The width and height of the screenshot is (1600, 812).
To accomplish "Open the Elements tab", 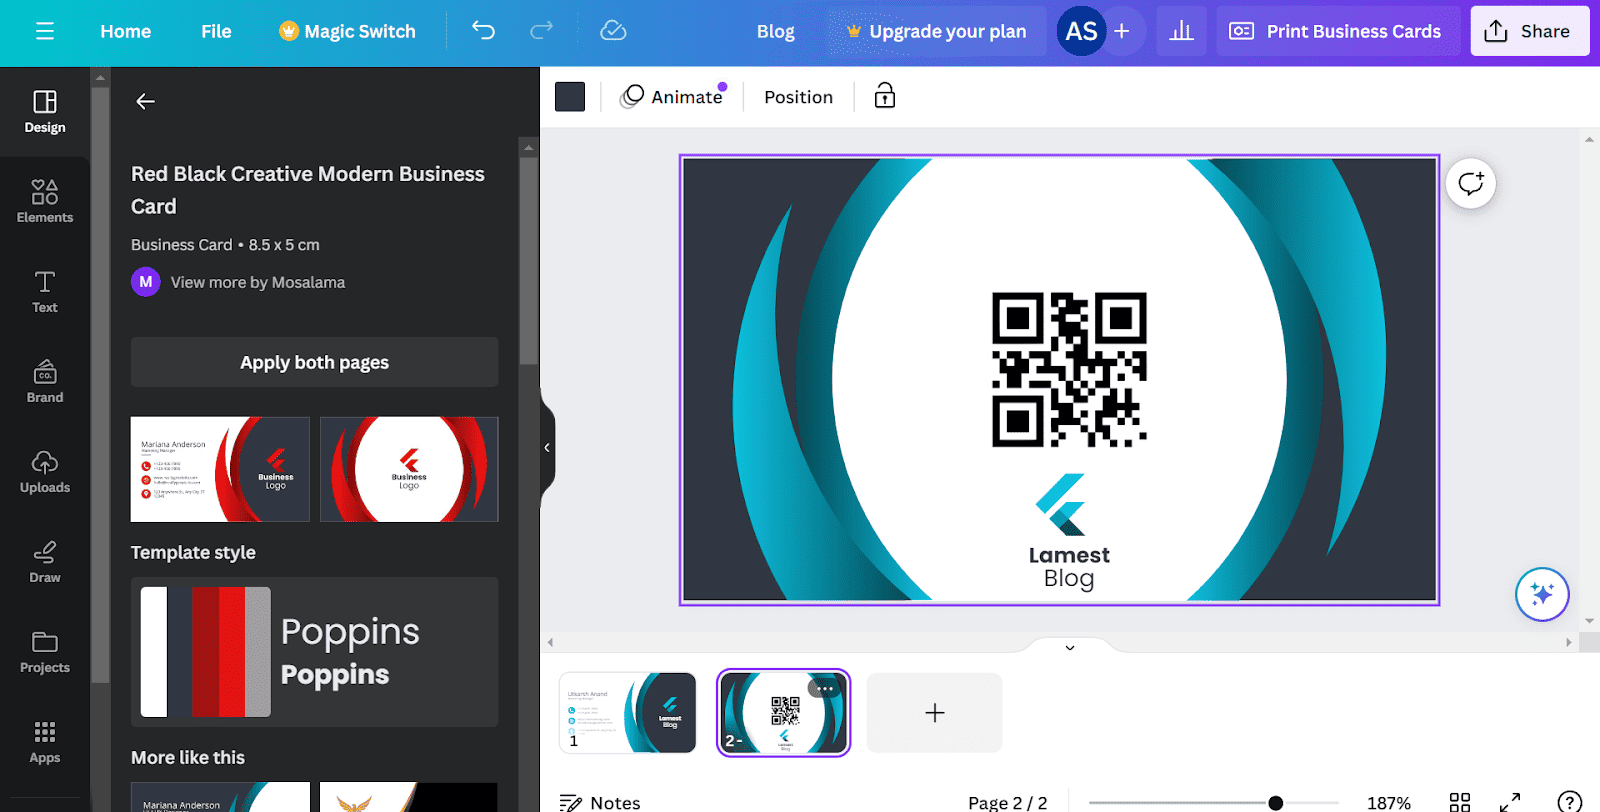I will (x=45, y=201).
